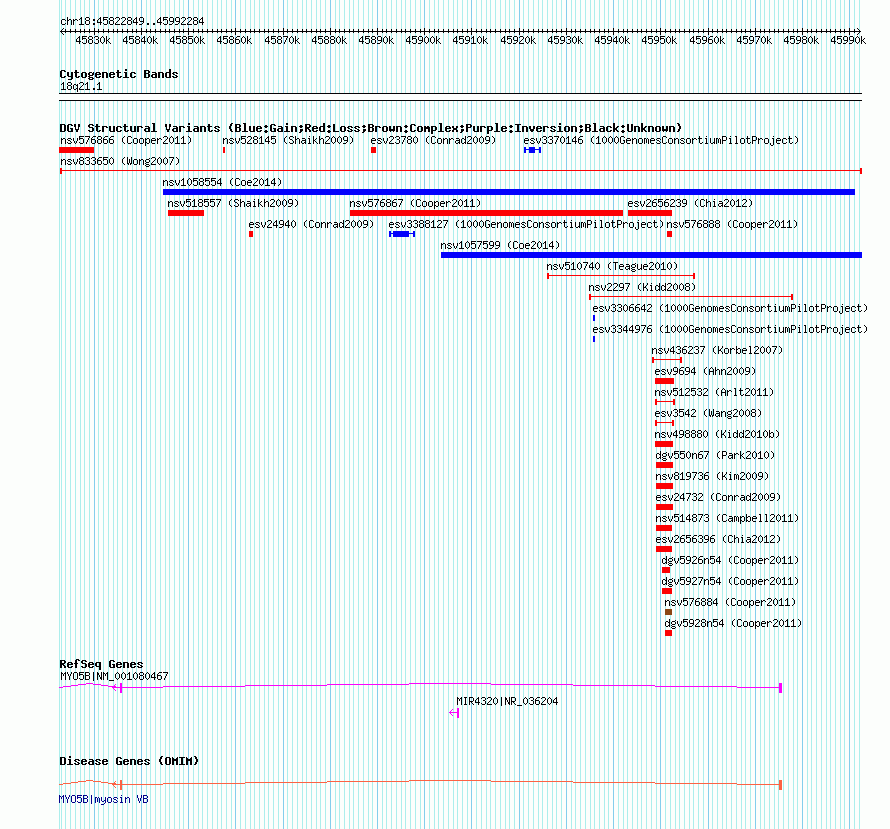Image resolution: width=890 pixels, height=829 pixels.
Task: Click the red nsv576867 loss bar
Action: [x=486, y=213]
